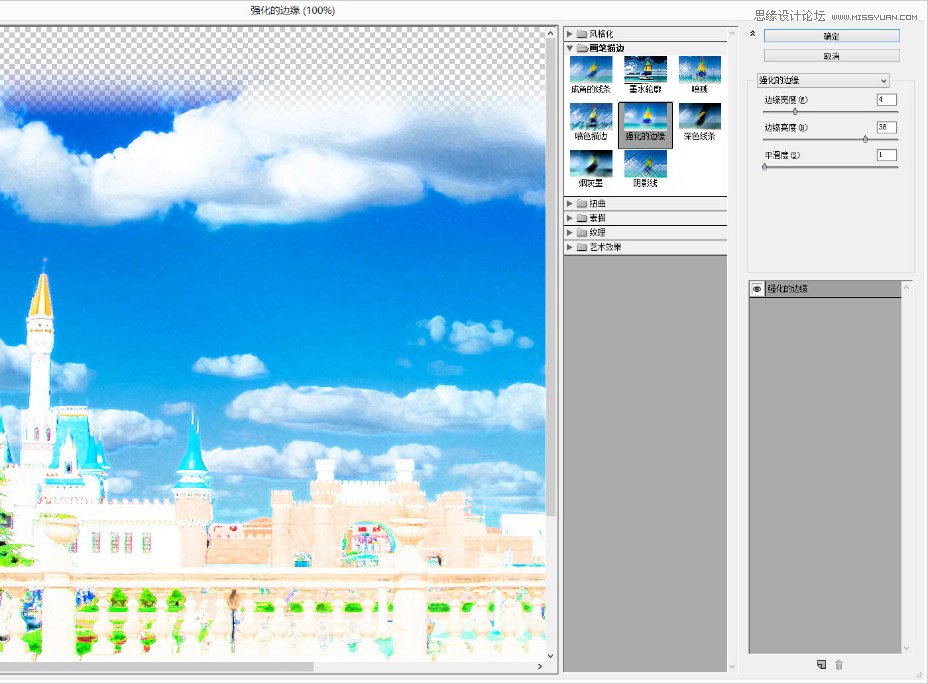The height and width of the screenshot is (684, 928).
Task: Adjust the 平滑度 slider handle
Action: point(765,167)
